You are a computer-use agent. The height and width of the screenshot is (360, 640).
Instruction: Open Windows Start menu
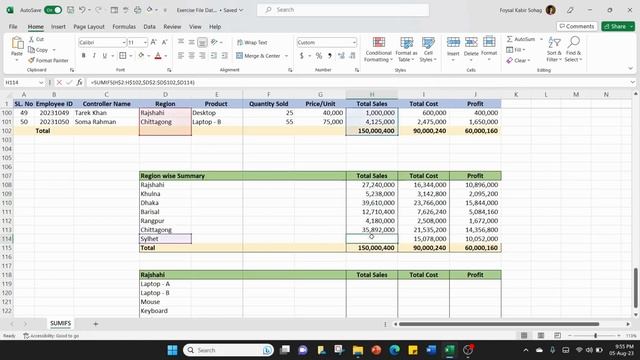pyautogui.click(x=173, y=350)
